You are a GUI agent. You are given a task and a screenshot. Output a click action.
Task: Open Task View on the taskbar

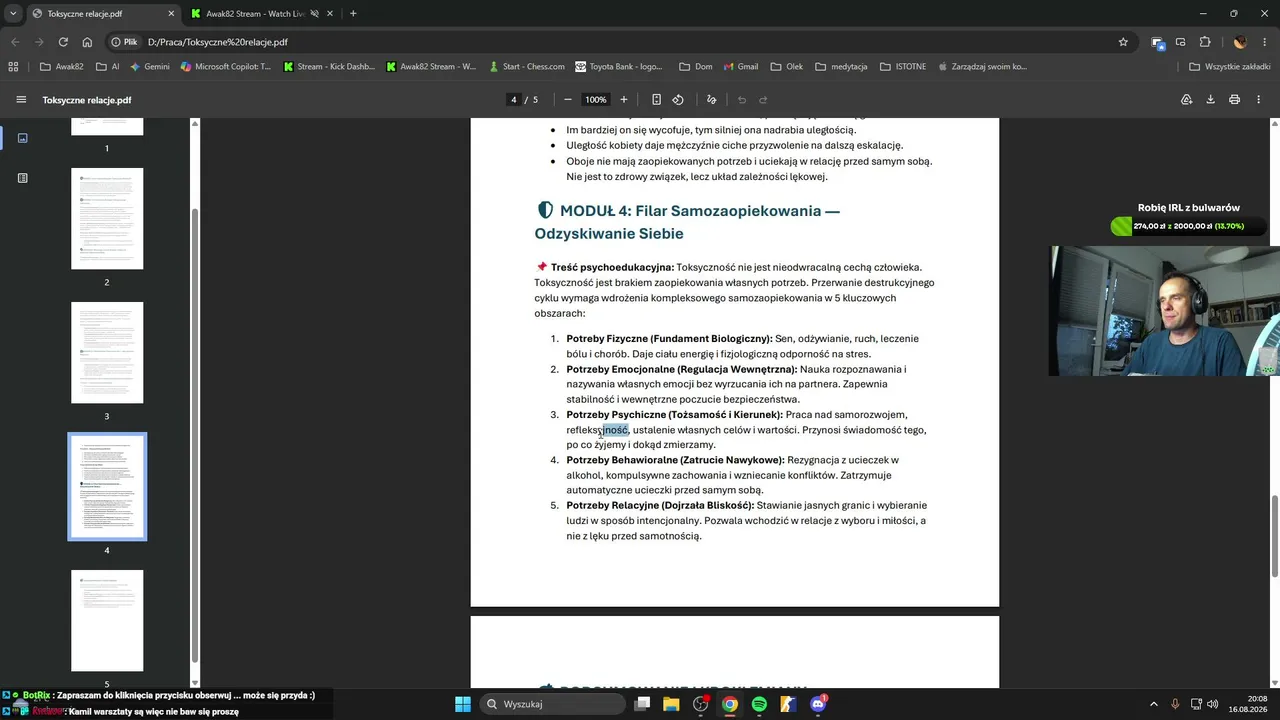point(642,704)
